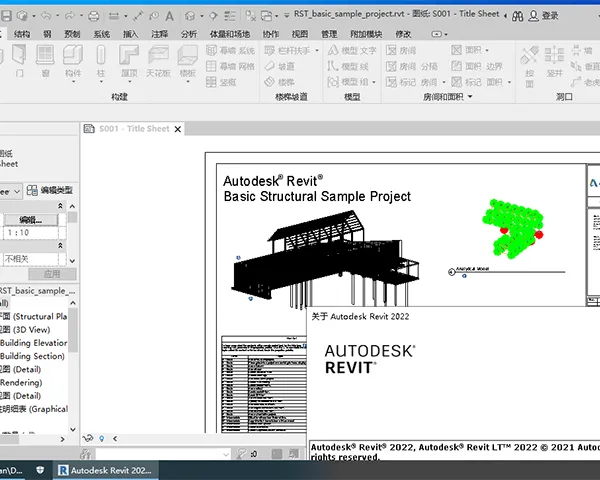Select the 构件 (Component) tool

[73, 63]
